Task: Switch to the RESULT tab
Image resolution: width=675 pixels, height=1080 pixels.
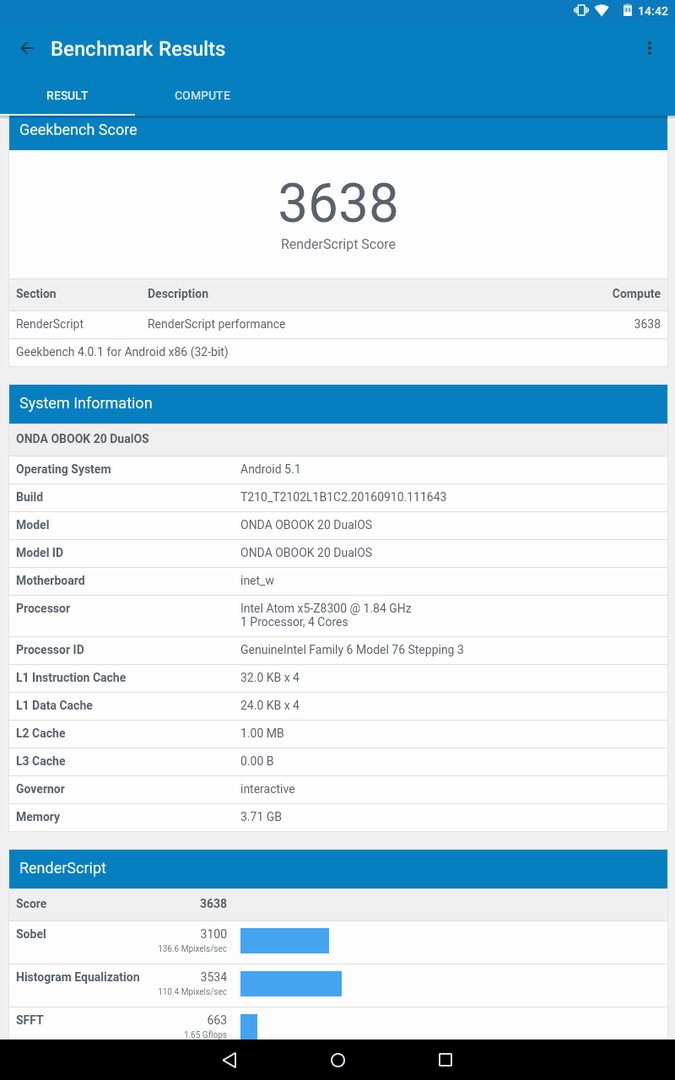Action: tap(67, 96)
